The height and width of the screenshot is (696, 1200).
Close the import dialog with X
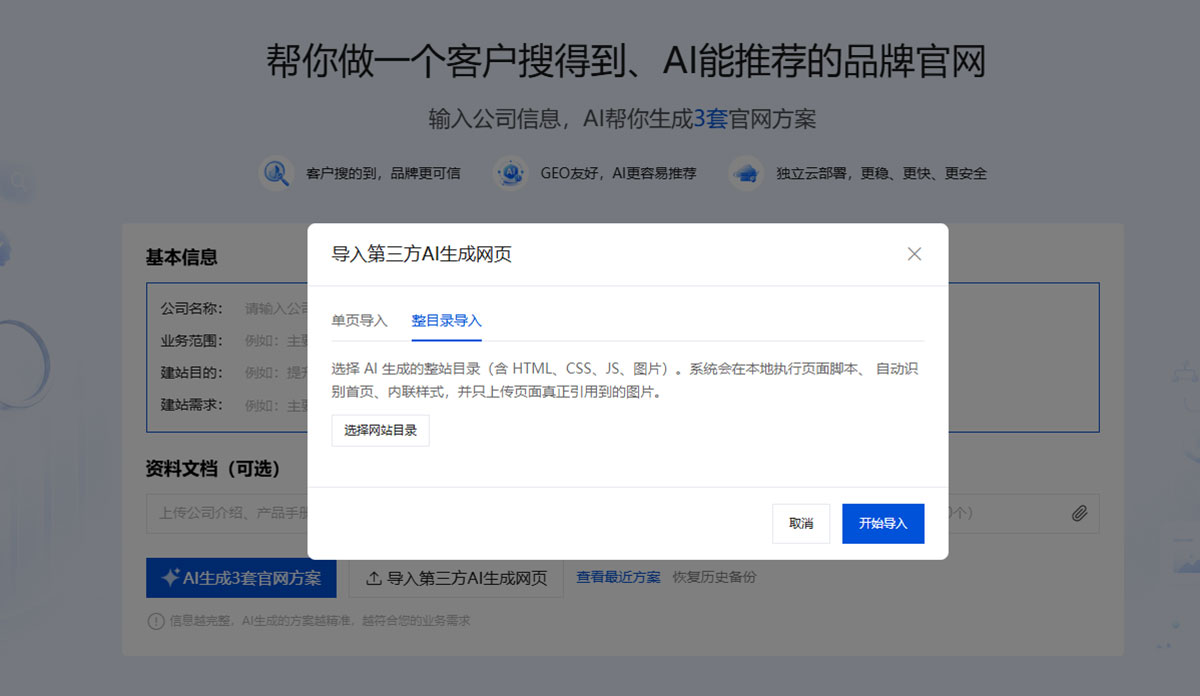point(914,254)
